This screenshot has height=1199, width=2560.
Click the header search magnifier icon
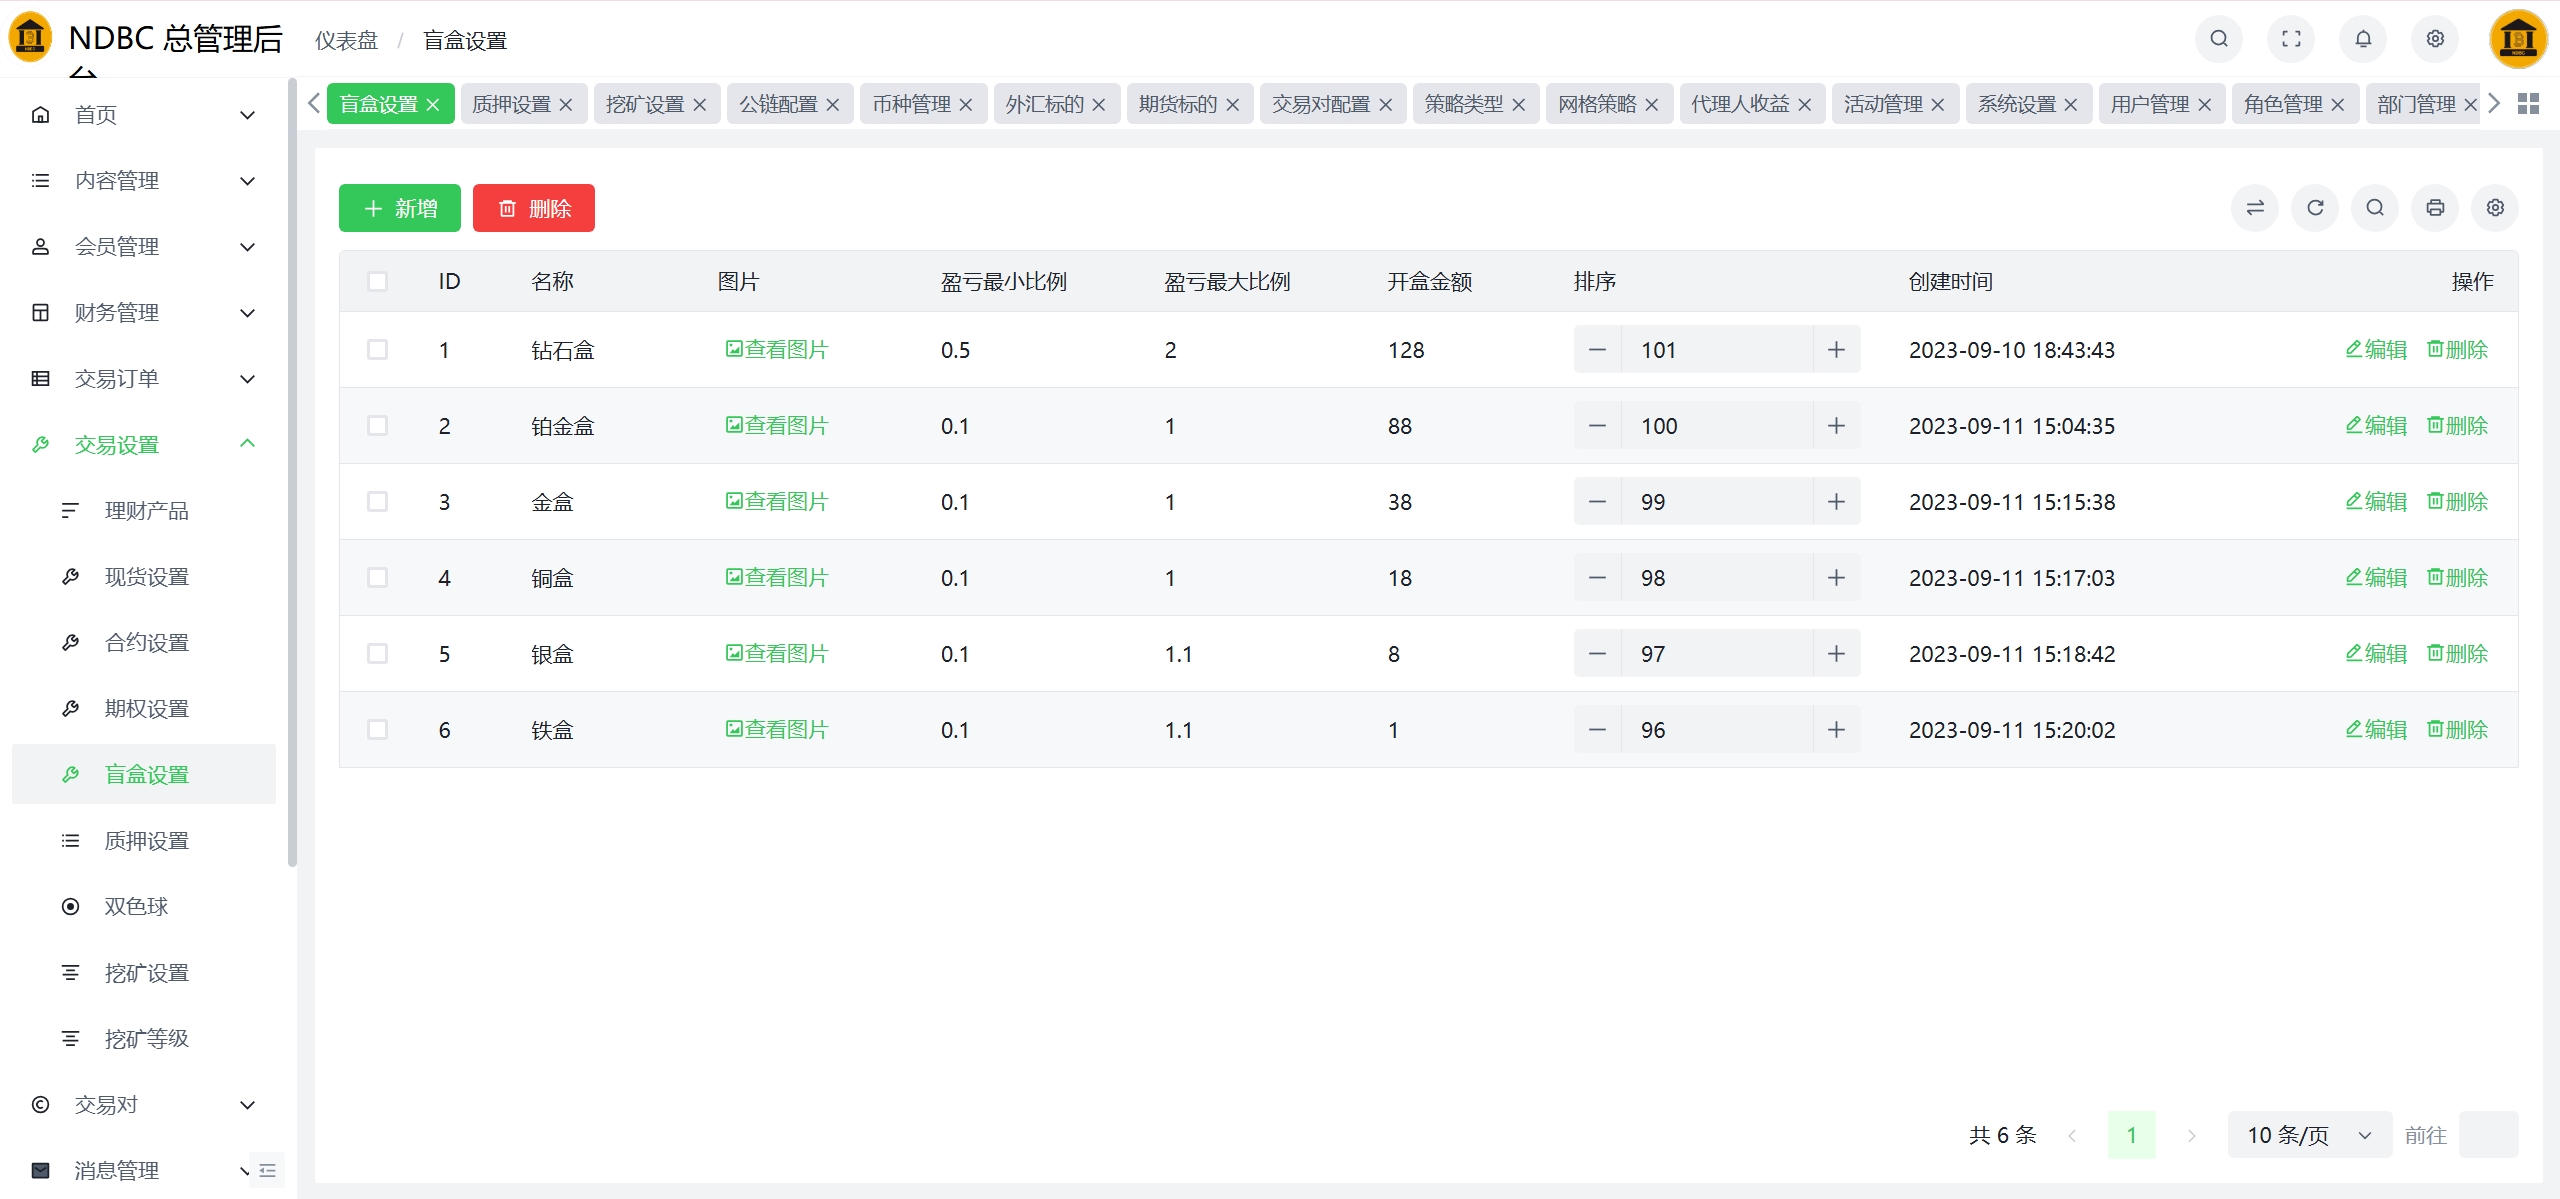pos(2219,39)
